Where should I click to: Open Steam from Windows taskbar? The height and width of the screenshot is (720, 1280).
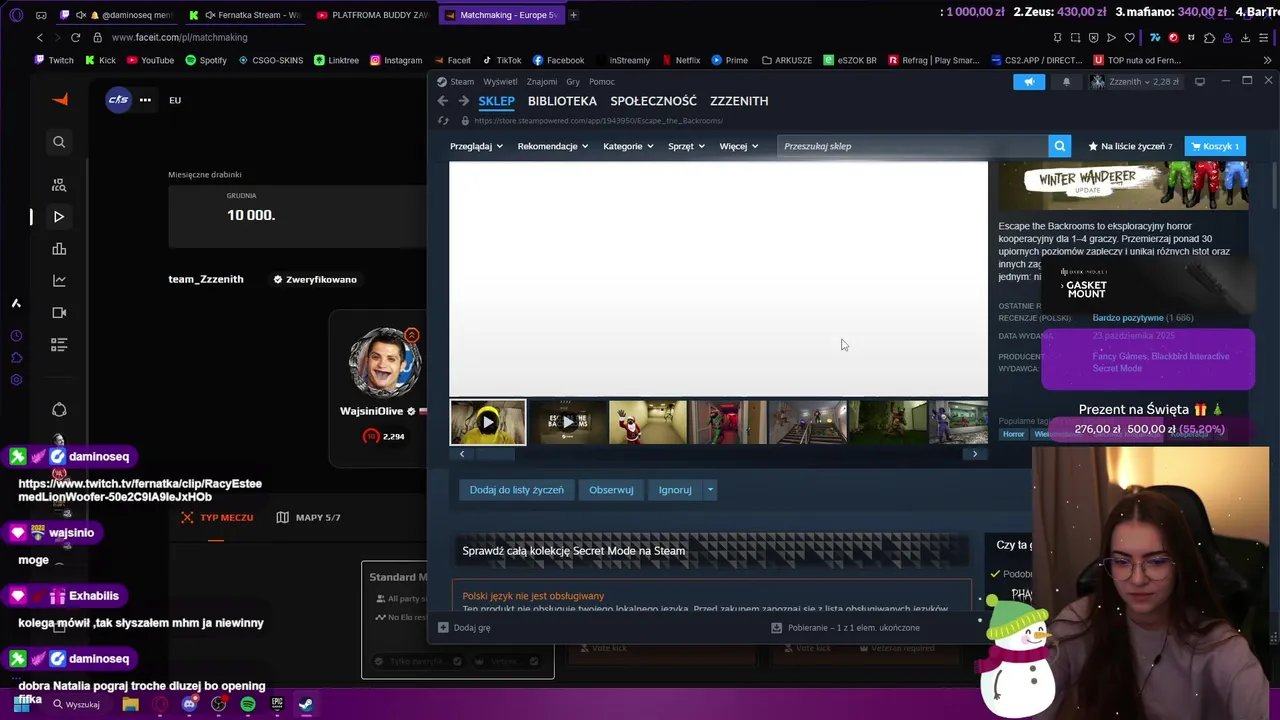(x=306, y=704)
